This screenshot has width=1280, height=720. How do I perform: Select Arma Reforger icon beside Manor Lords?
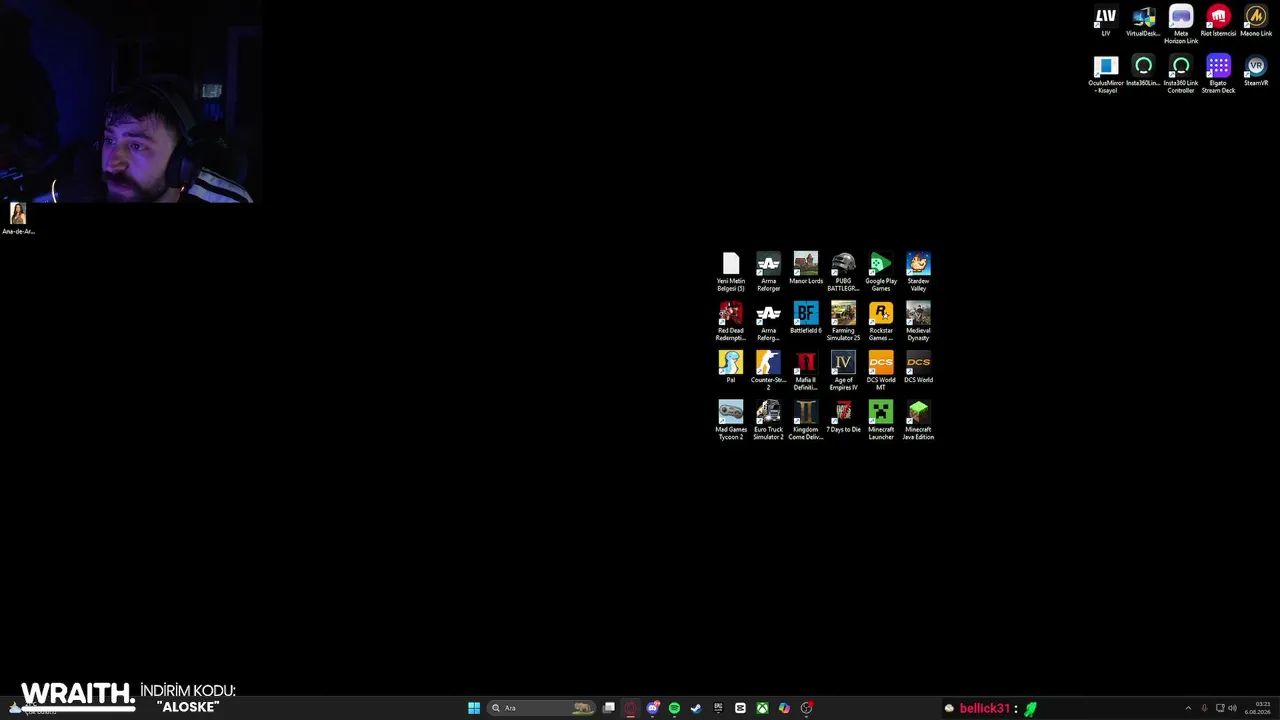[768, 272]
